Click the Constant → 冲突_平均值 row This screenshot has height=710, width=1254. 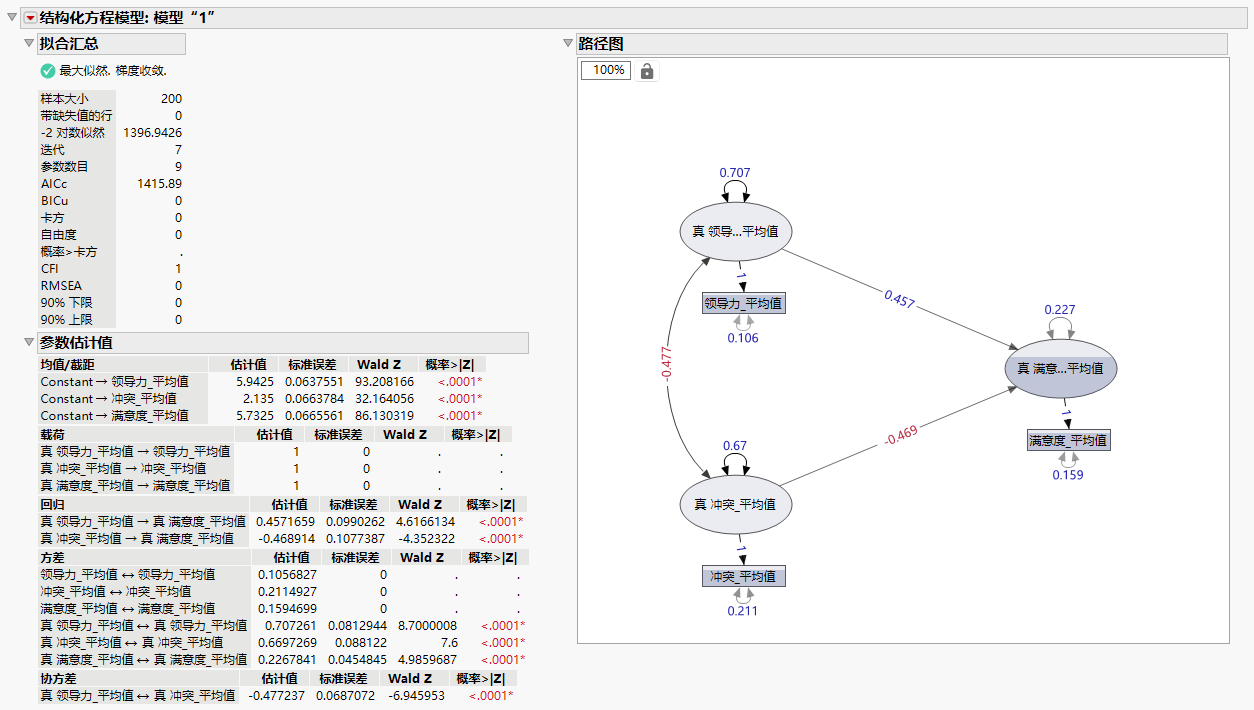click(x=263, y=399)
